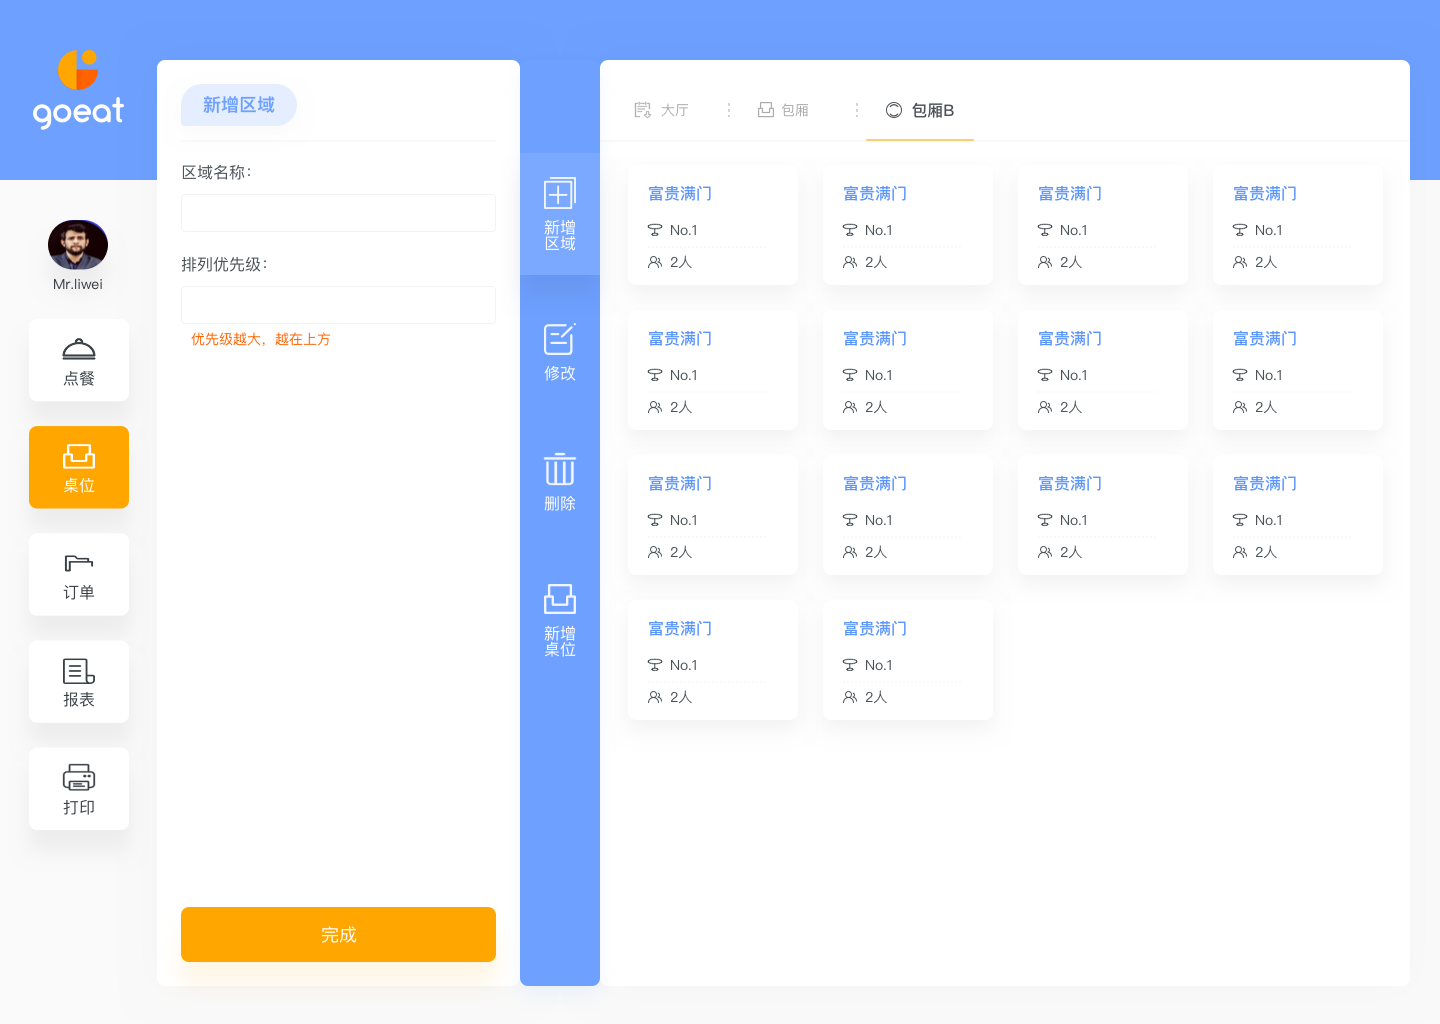Select the first 富贵满门 table card
Image resolution: width=1440 pixels, height=1024 pixels.
coord(713,226)
